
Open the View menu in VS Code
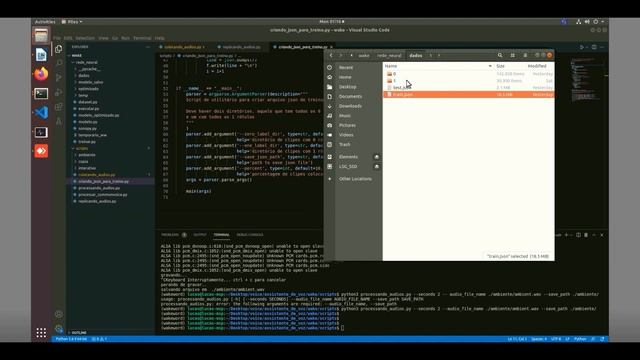tap(103, 38)
